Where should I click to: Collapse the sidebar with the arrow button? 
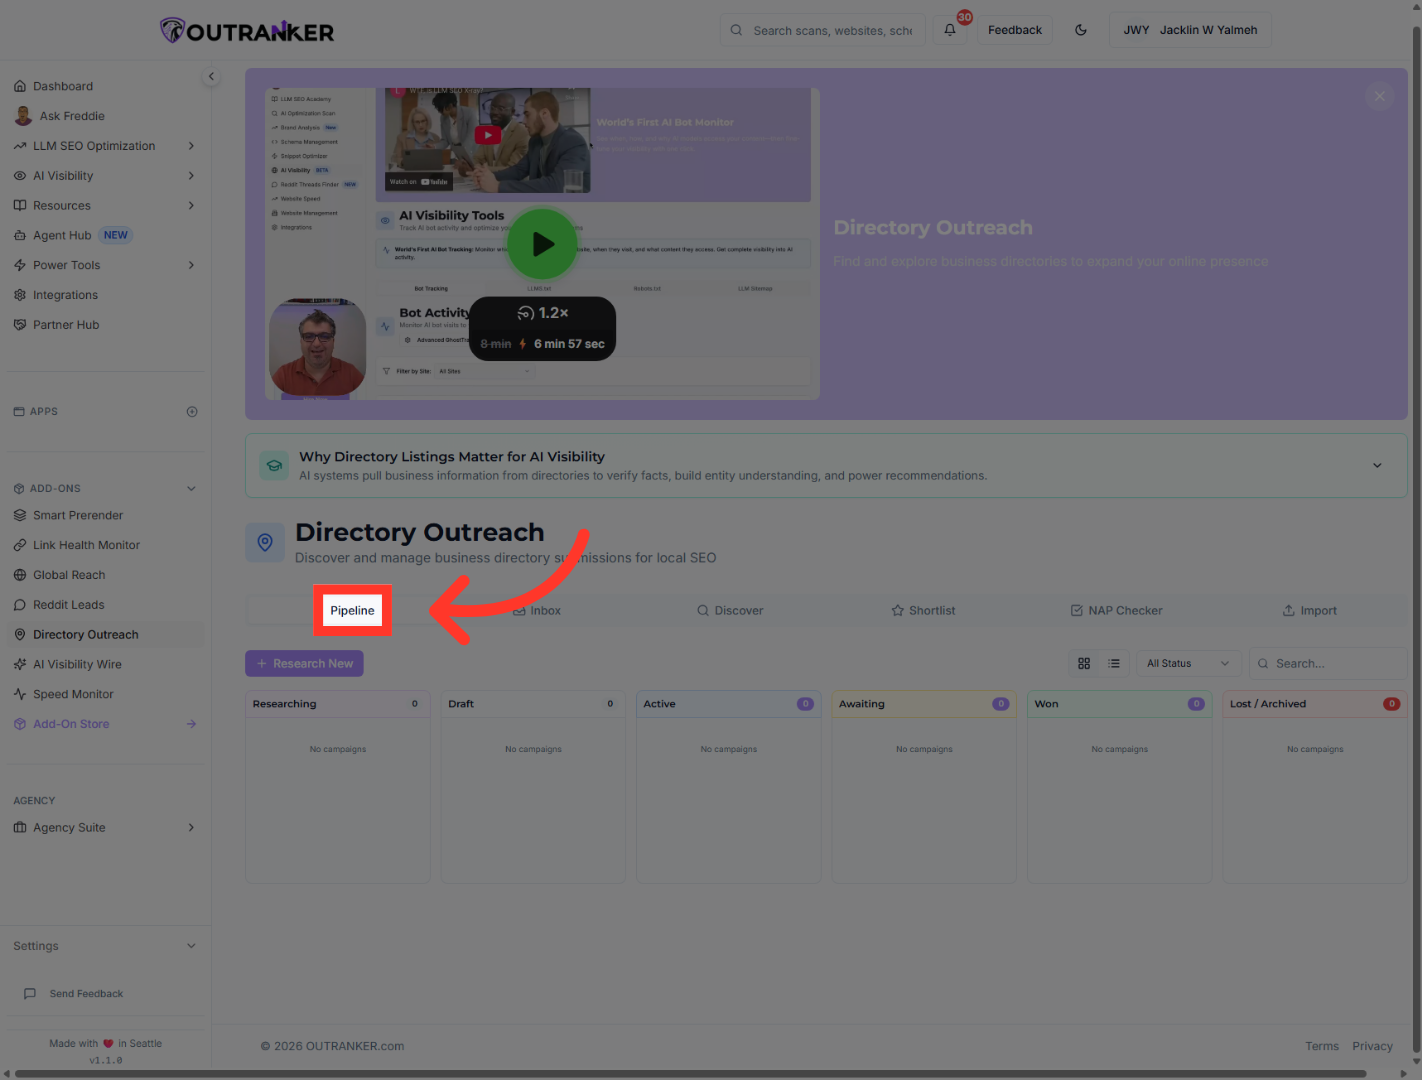(211, 76)
